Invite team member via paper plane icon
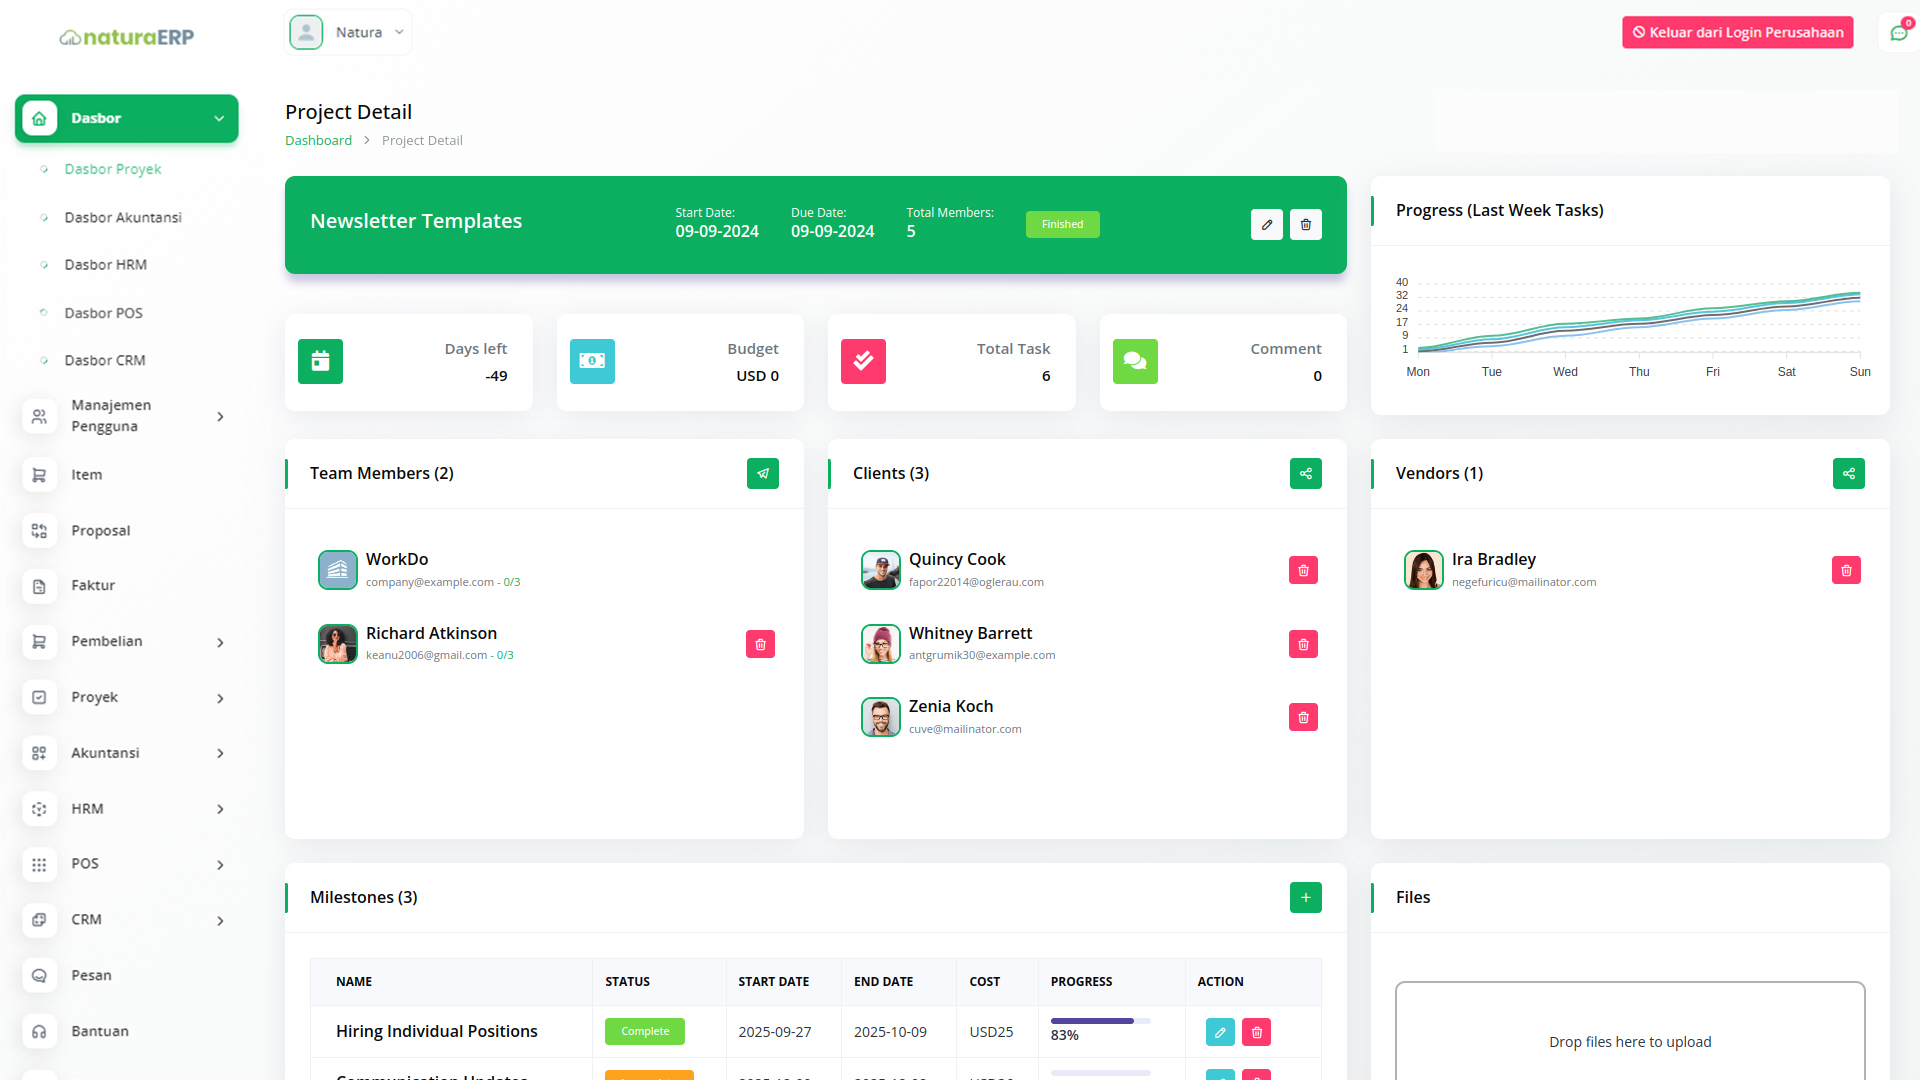Image resolution: width=1920 pixels, height=1080 pixels. click(762, 474)
